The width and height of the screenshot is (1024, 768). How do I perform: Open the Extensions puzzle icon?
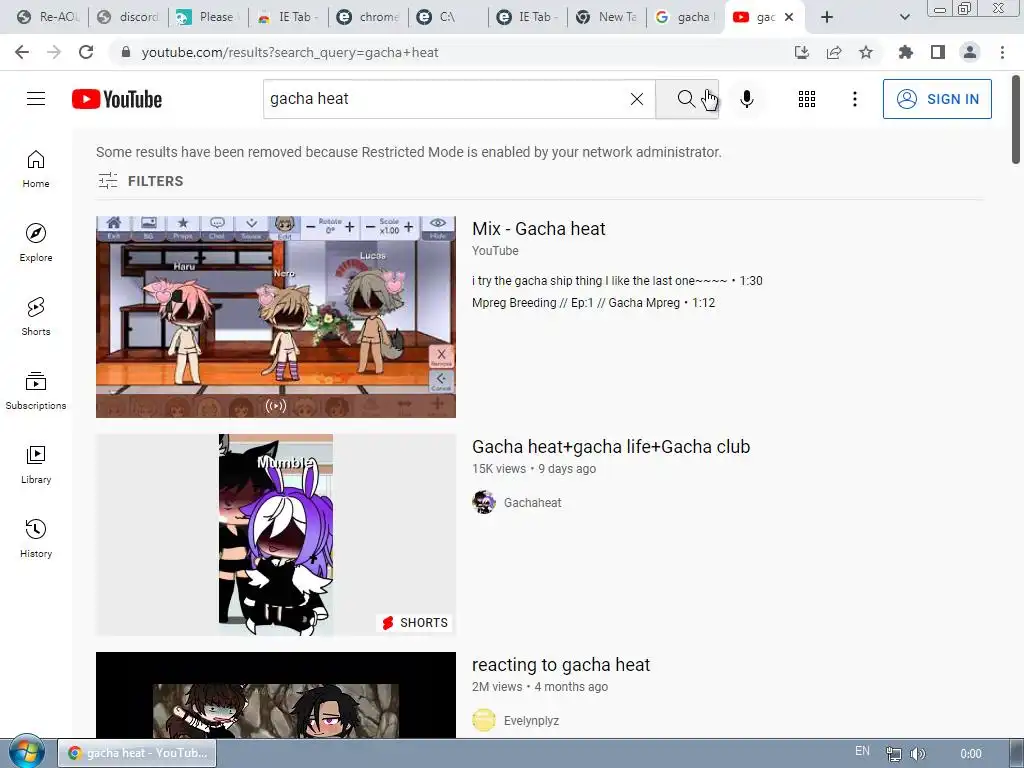point(905,52)
